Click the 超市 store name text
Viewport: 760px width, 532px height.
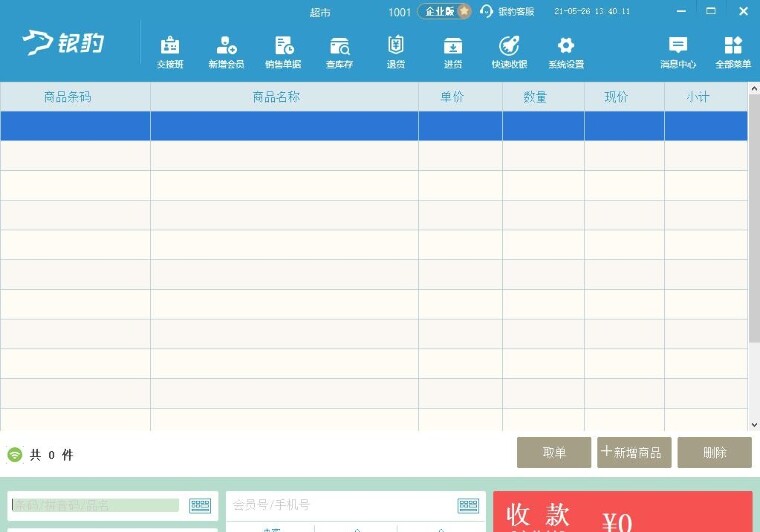320,12
